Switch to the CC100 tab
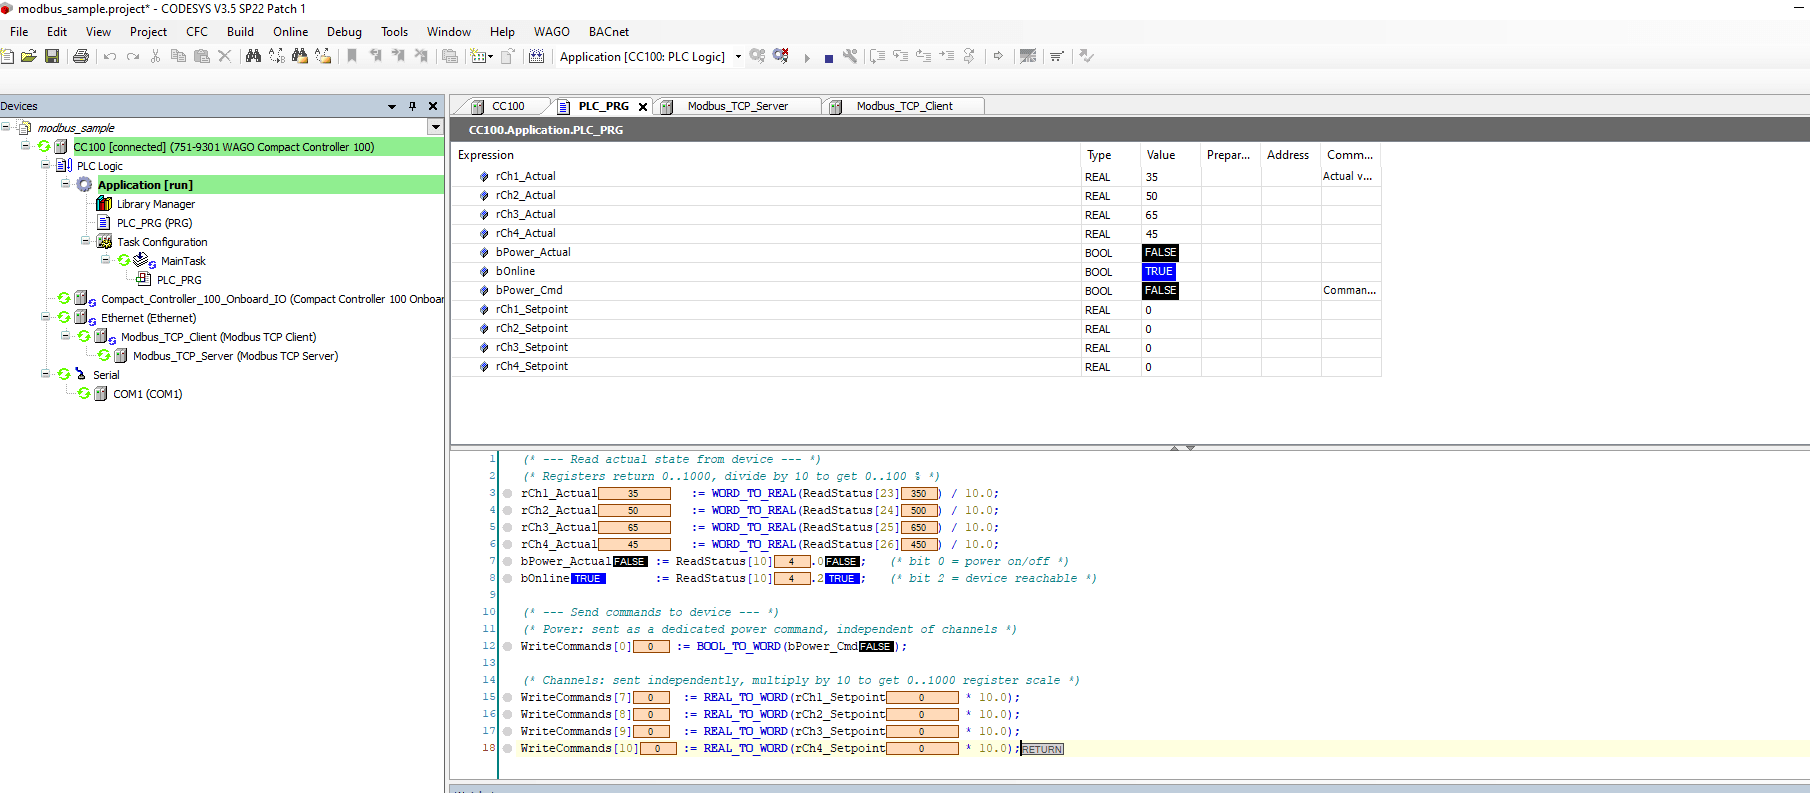1810x793 pixels. (508, 106)
